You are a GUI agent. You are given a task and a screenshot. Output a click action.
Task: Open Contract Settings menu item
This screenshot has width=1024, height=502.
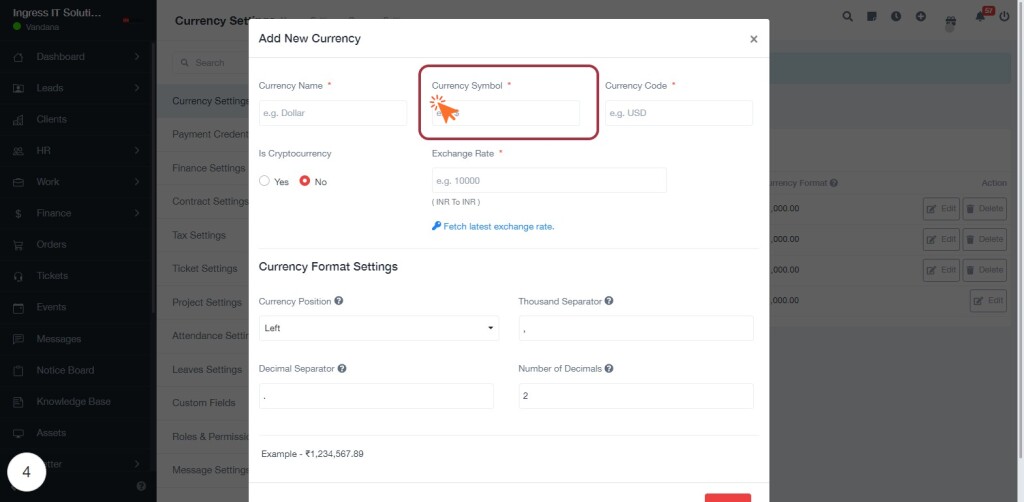(x=210, y=201)
